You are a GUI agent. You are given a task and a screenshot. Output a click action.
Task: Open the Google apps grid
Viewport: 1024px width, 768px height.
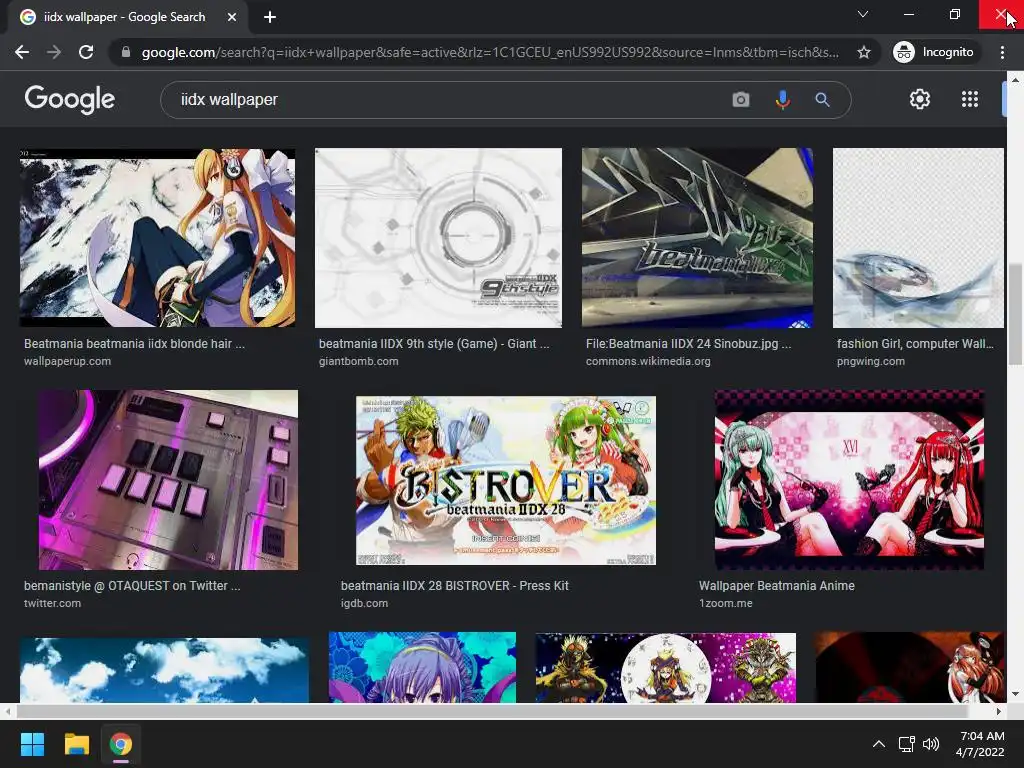970,99
